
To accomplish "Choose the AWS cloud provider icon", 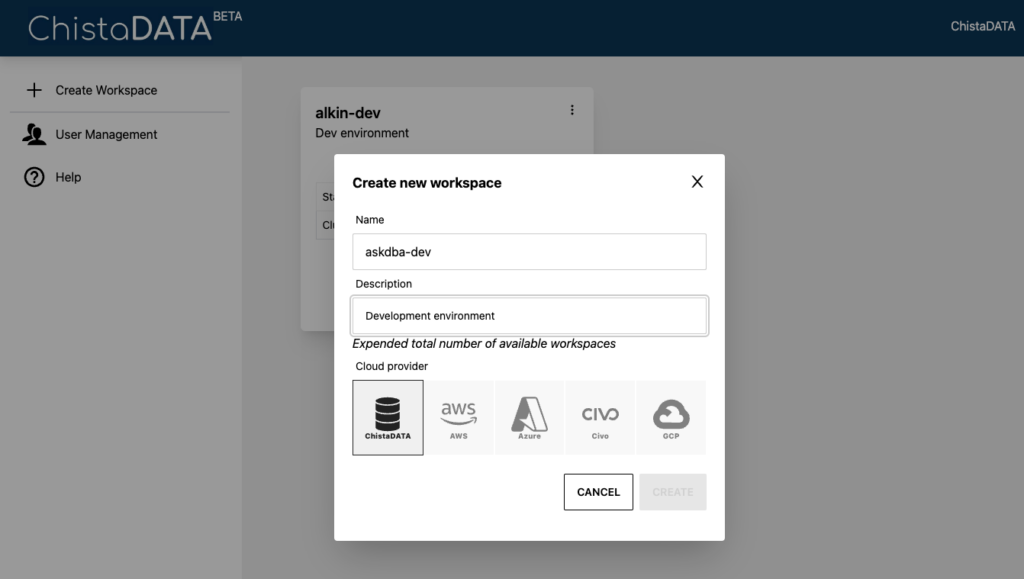I will (x=458, y=417).
